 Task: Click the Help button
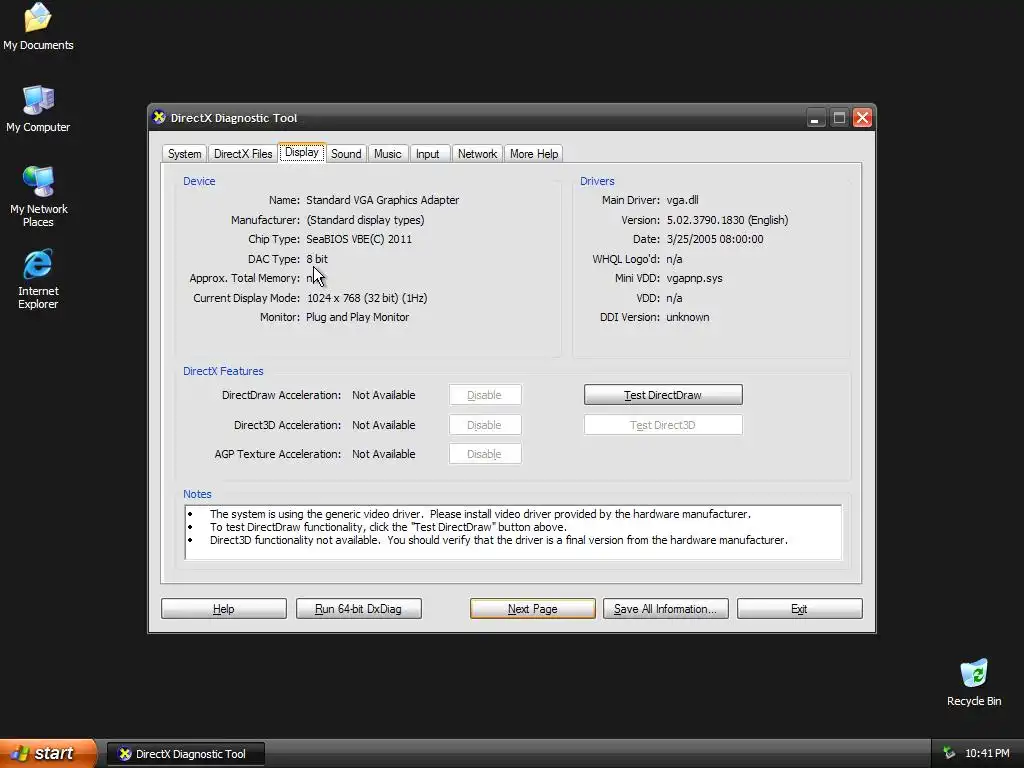click(223, 609)
